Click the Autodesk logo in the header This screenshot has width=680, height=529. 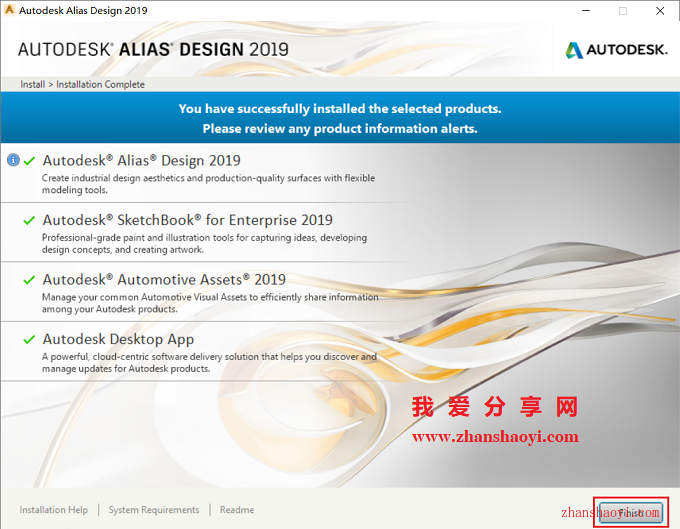click(x=616, y=50)
